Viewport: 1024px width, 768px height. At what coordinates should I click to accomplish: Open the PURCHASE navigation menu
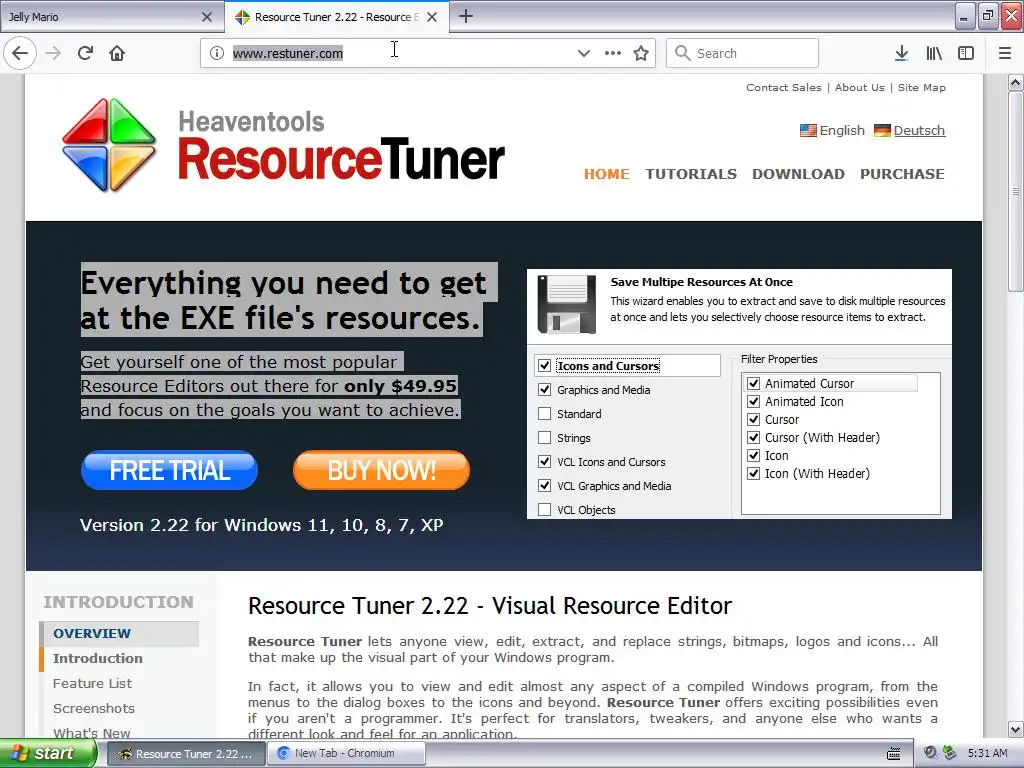[x=902, y=174]
